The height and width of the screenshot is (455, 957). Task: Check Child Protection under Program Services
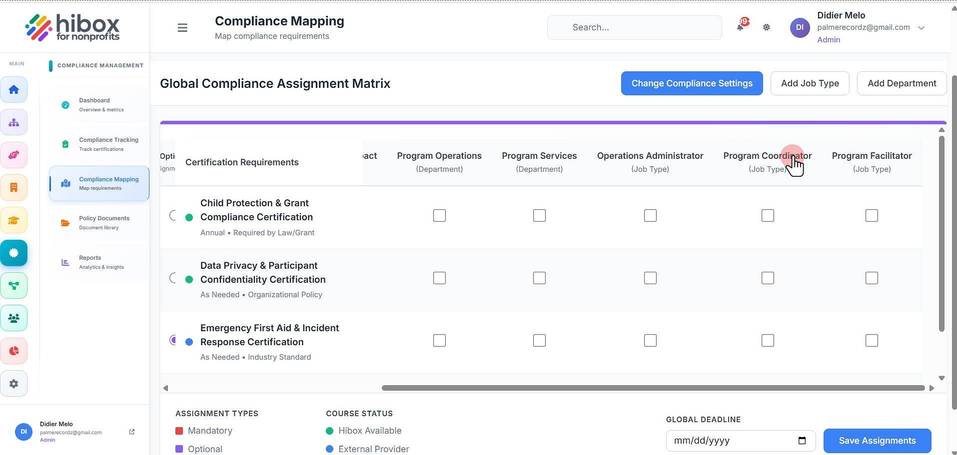click(x=540, y=215)
